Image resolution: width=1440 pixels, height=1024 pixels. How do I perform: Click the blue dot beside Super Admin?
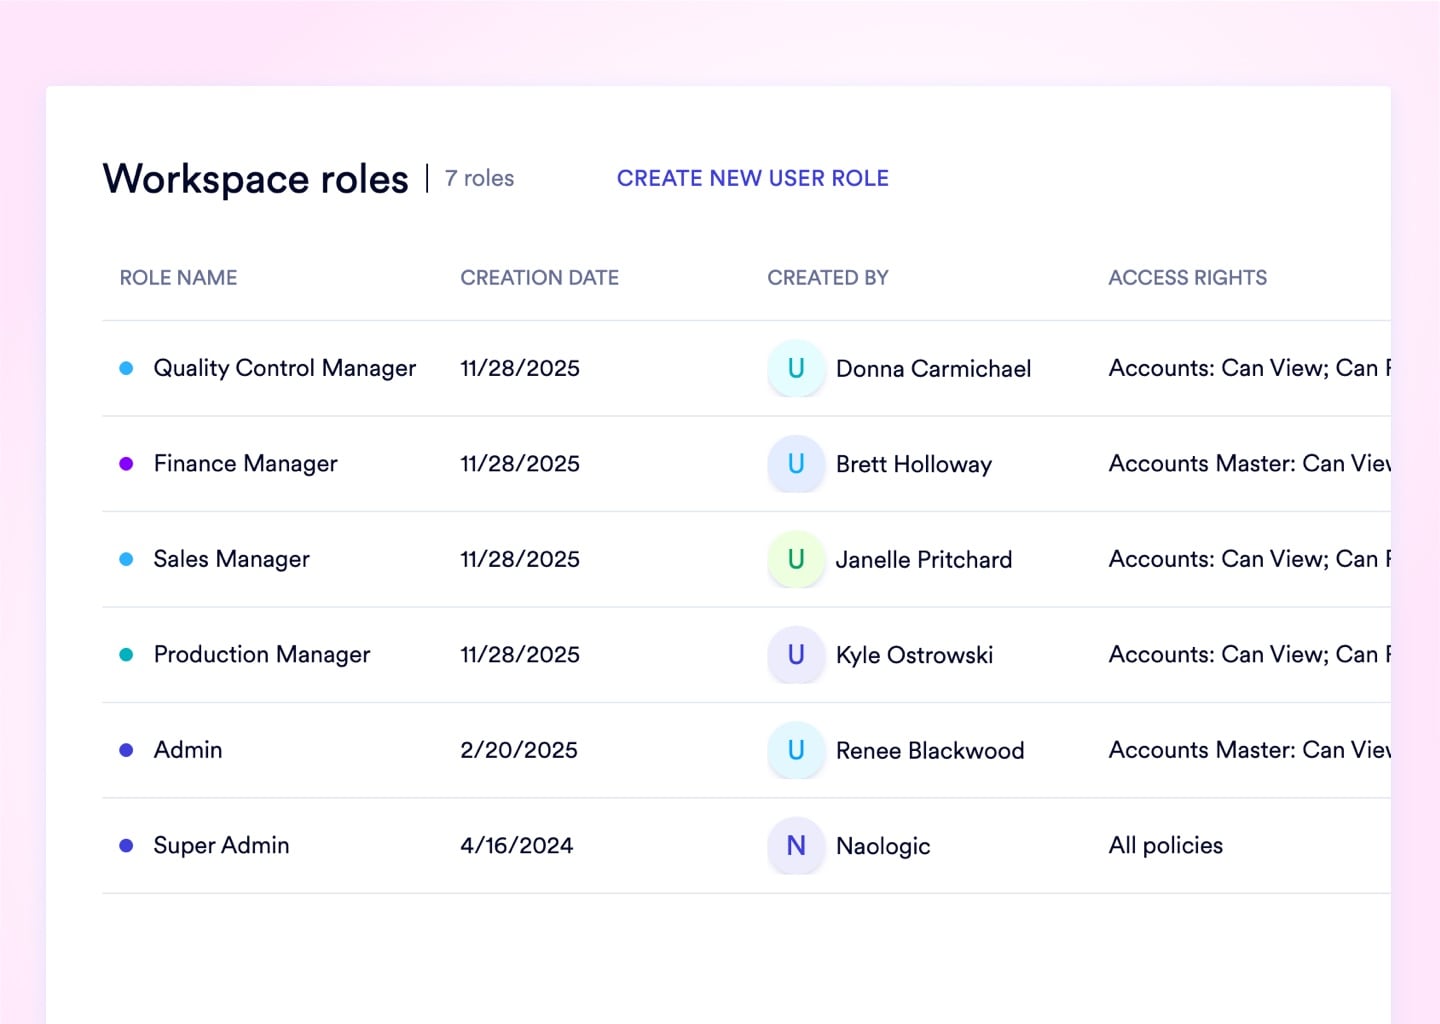(126, 846)
